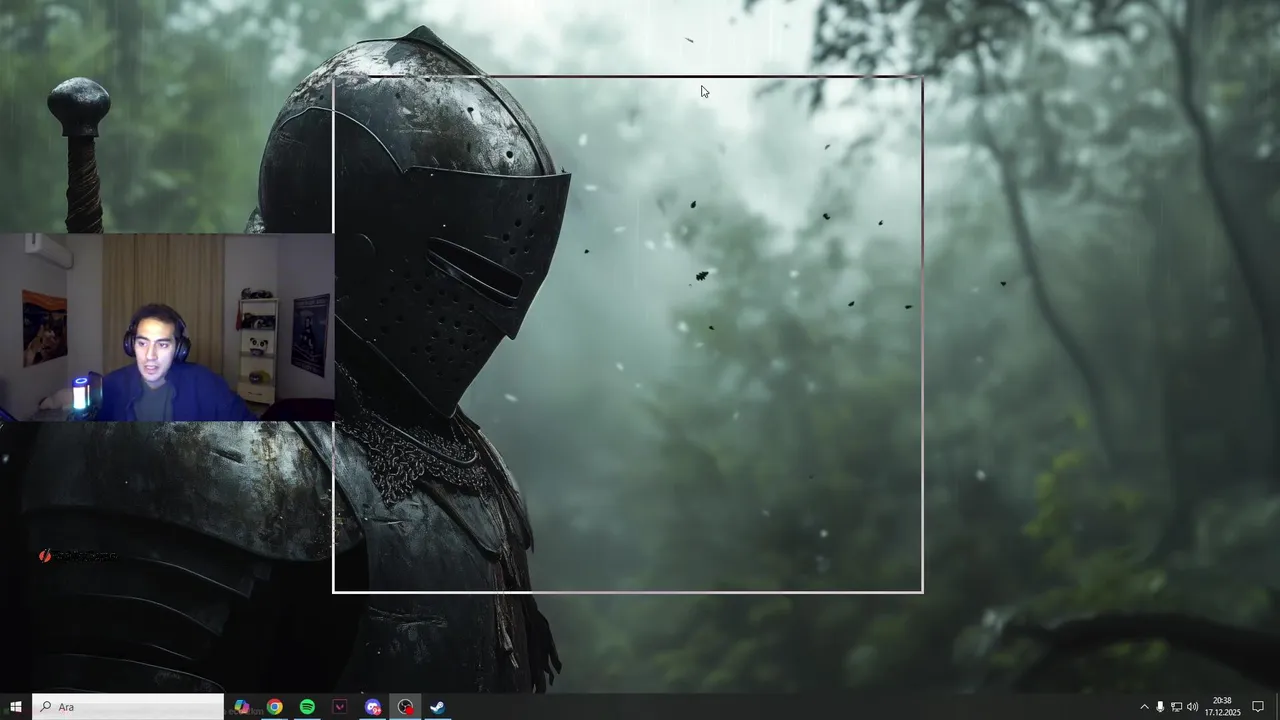Screen dimensions: 1280x720
Task: Open the pink chevron app icon
Action: point(340,707)
